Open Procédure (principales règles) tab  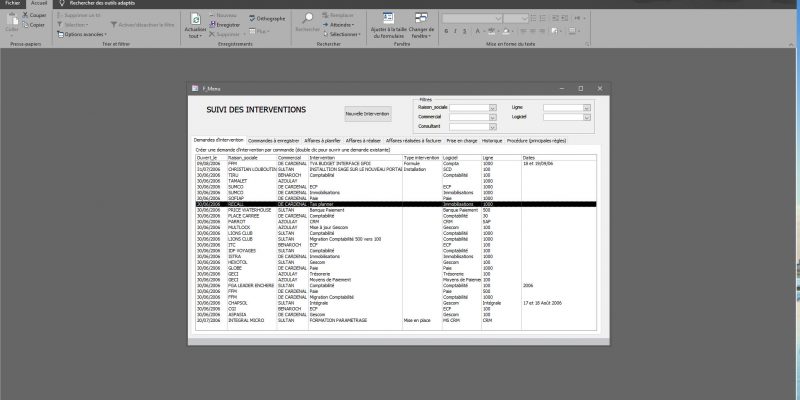coord(536,140)
